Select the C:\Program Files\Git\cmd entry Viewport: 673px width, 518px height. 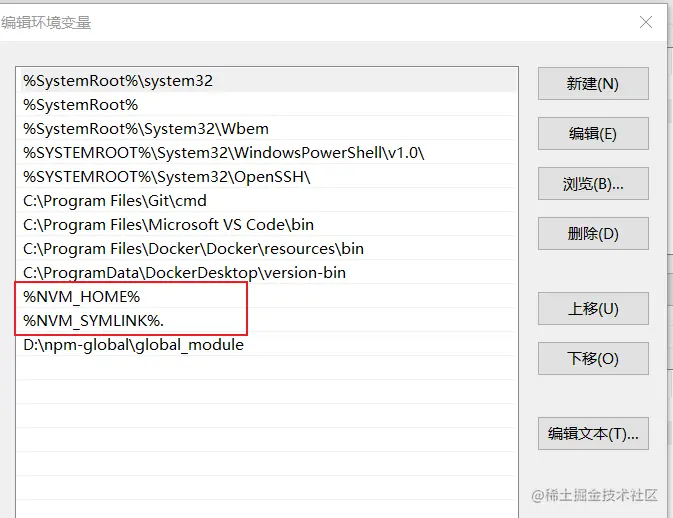pyautogui.click(x=114, y=201)
